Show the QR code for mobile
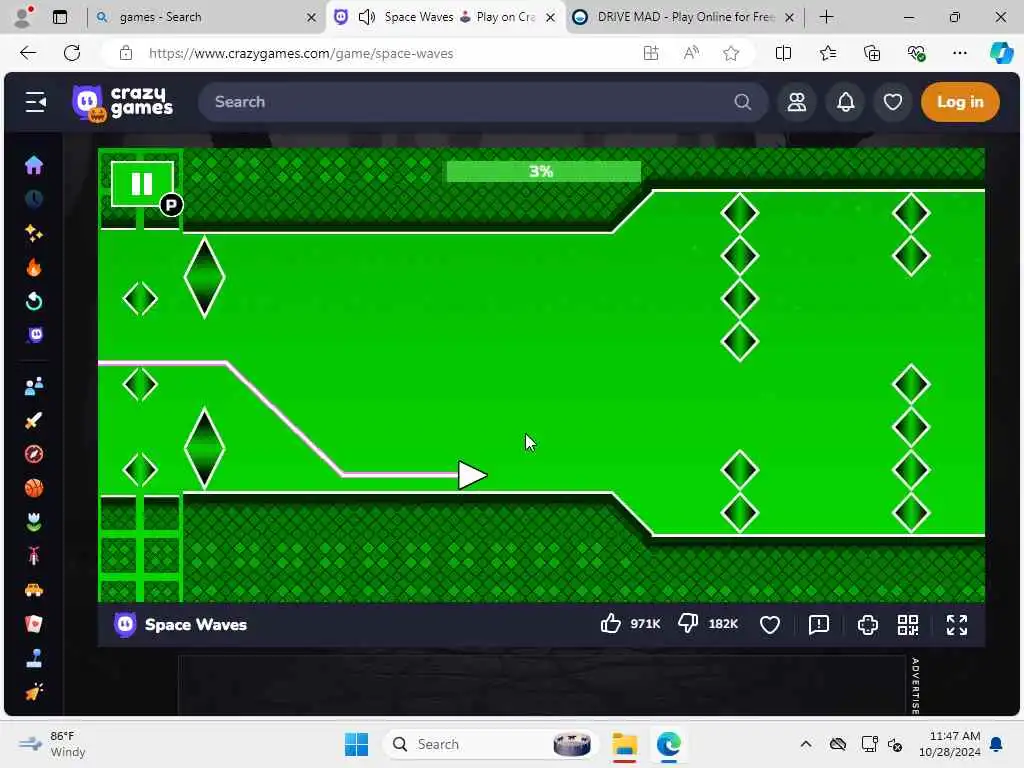The image size is (1024, 768). 908,625
